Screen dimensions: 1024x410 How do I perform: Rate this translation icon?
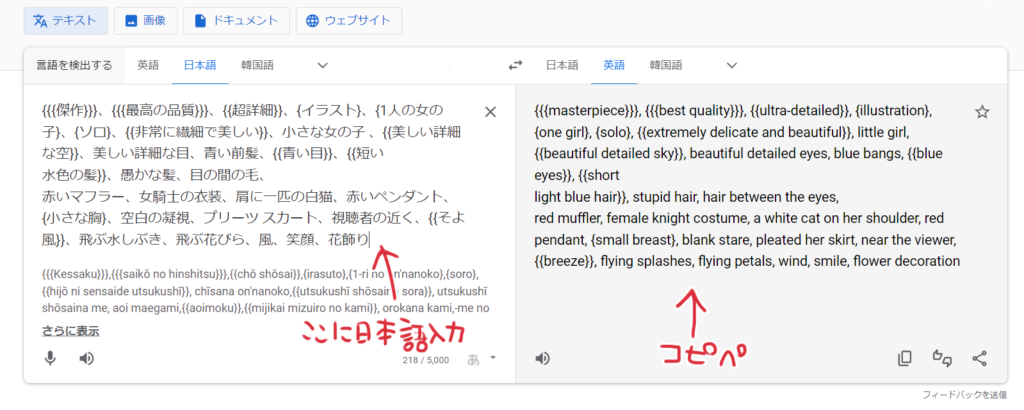coord(942,358)
